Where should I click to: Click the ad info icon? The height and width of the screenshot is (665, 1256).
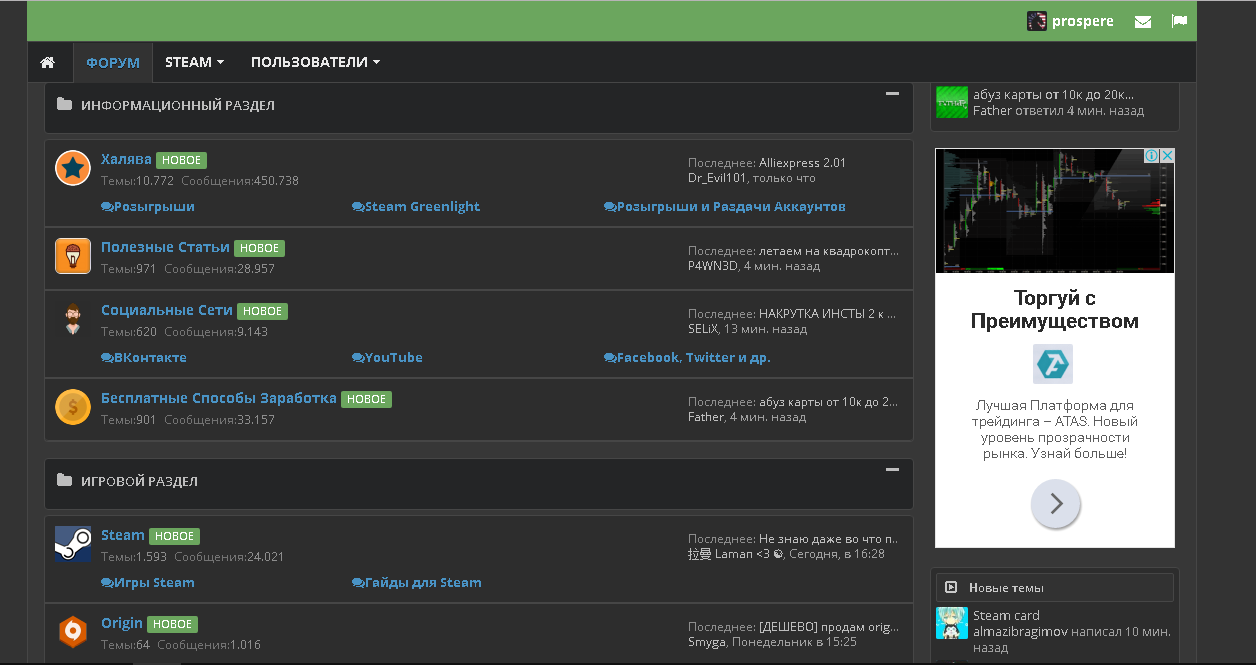click(x=1152, y=156)
